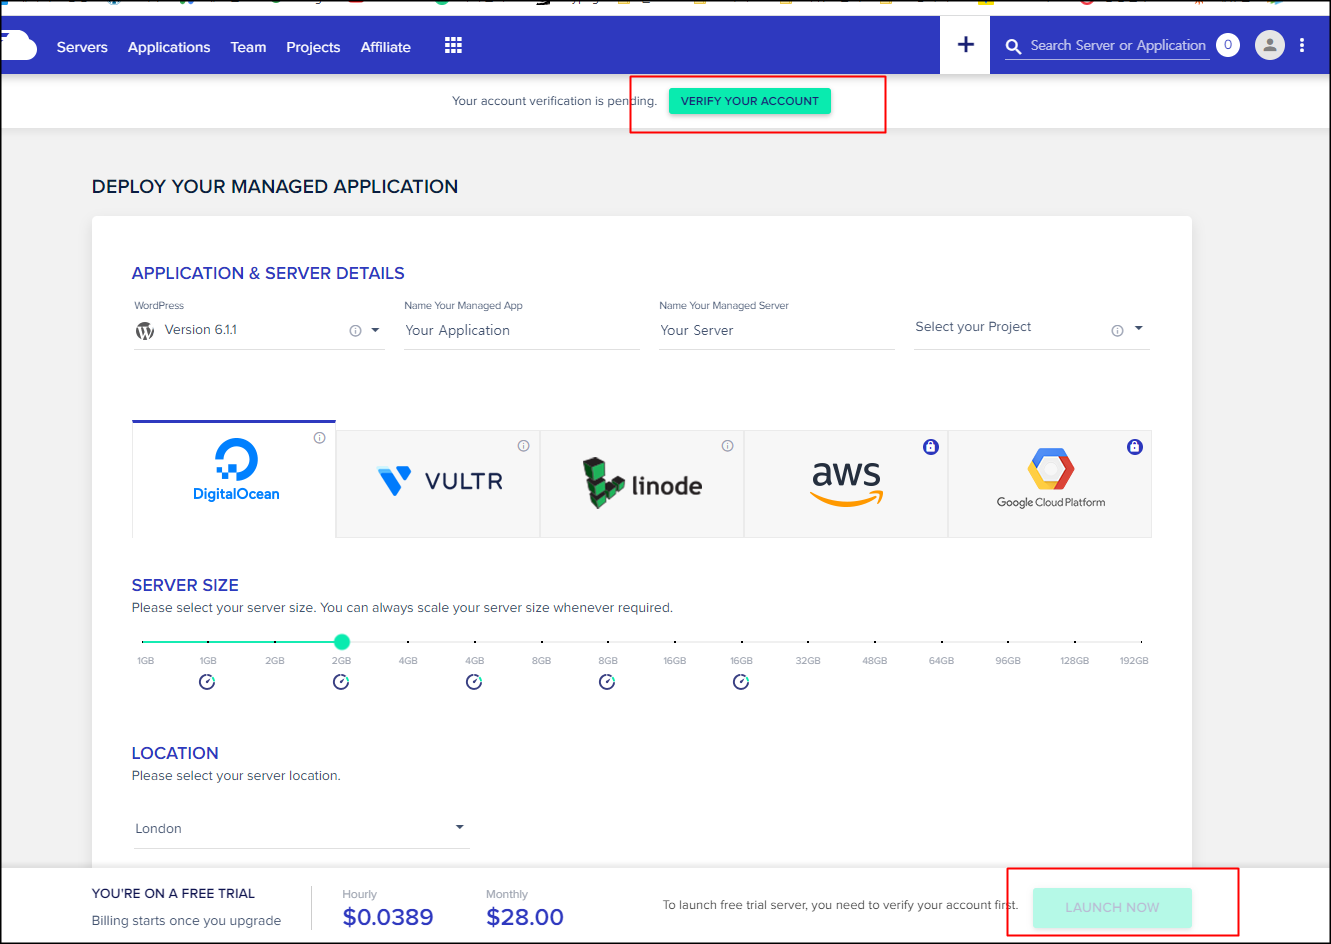Click the monthly price $28.00
This screenshot has height=944, width=1331.
pos(525,917)
